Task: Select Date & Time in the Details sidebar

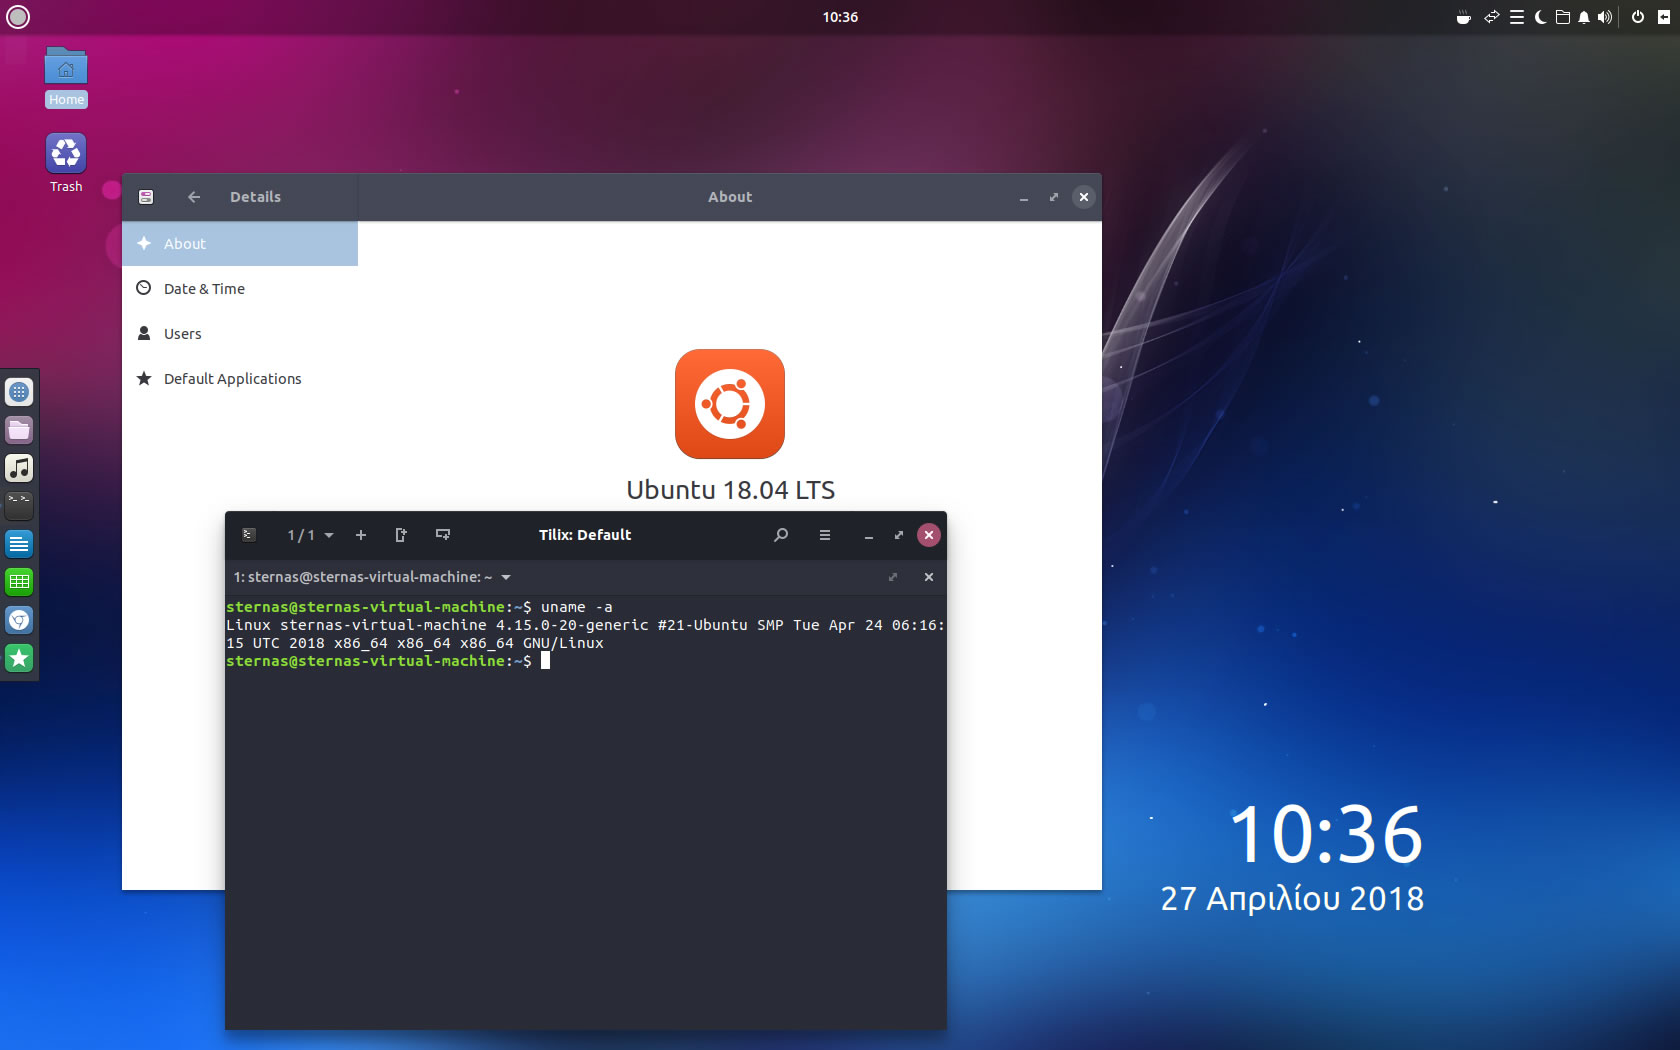Action: [x=240, y=289]
